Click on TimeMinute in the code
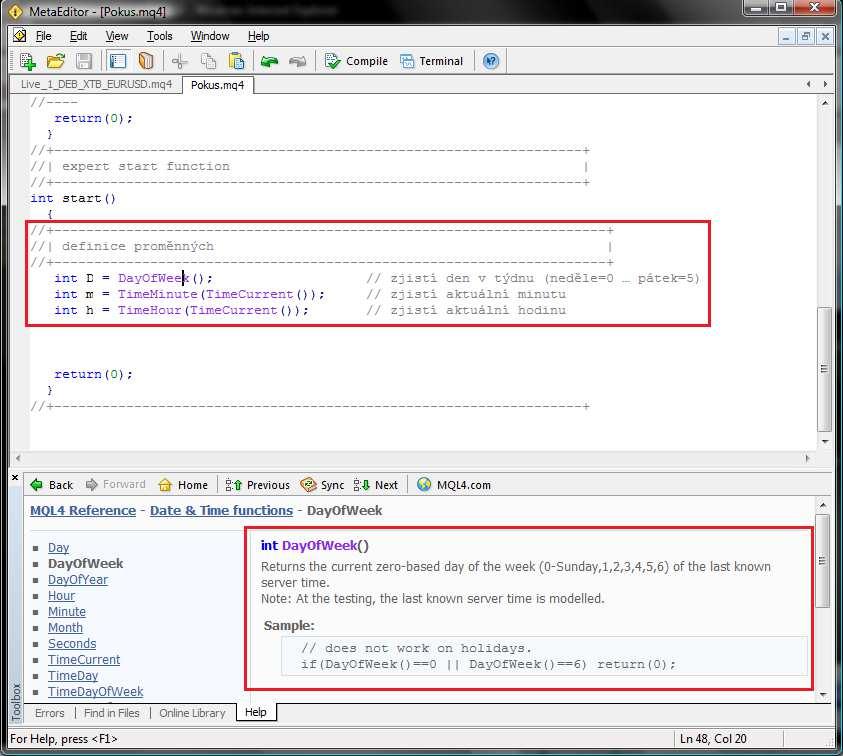 158,294
